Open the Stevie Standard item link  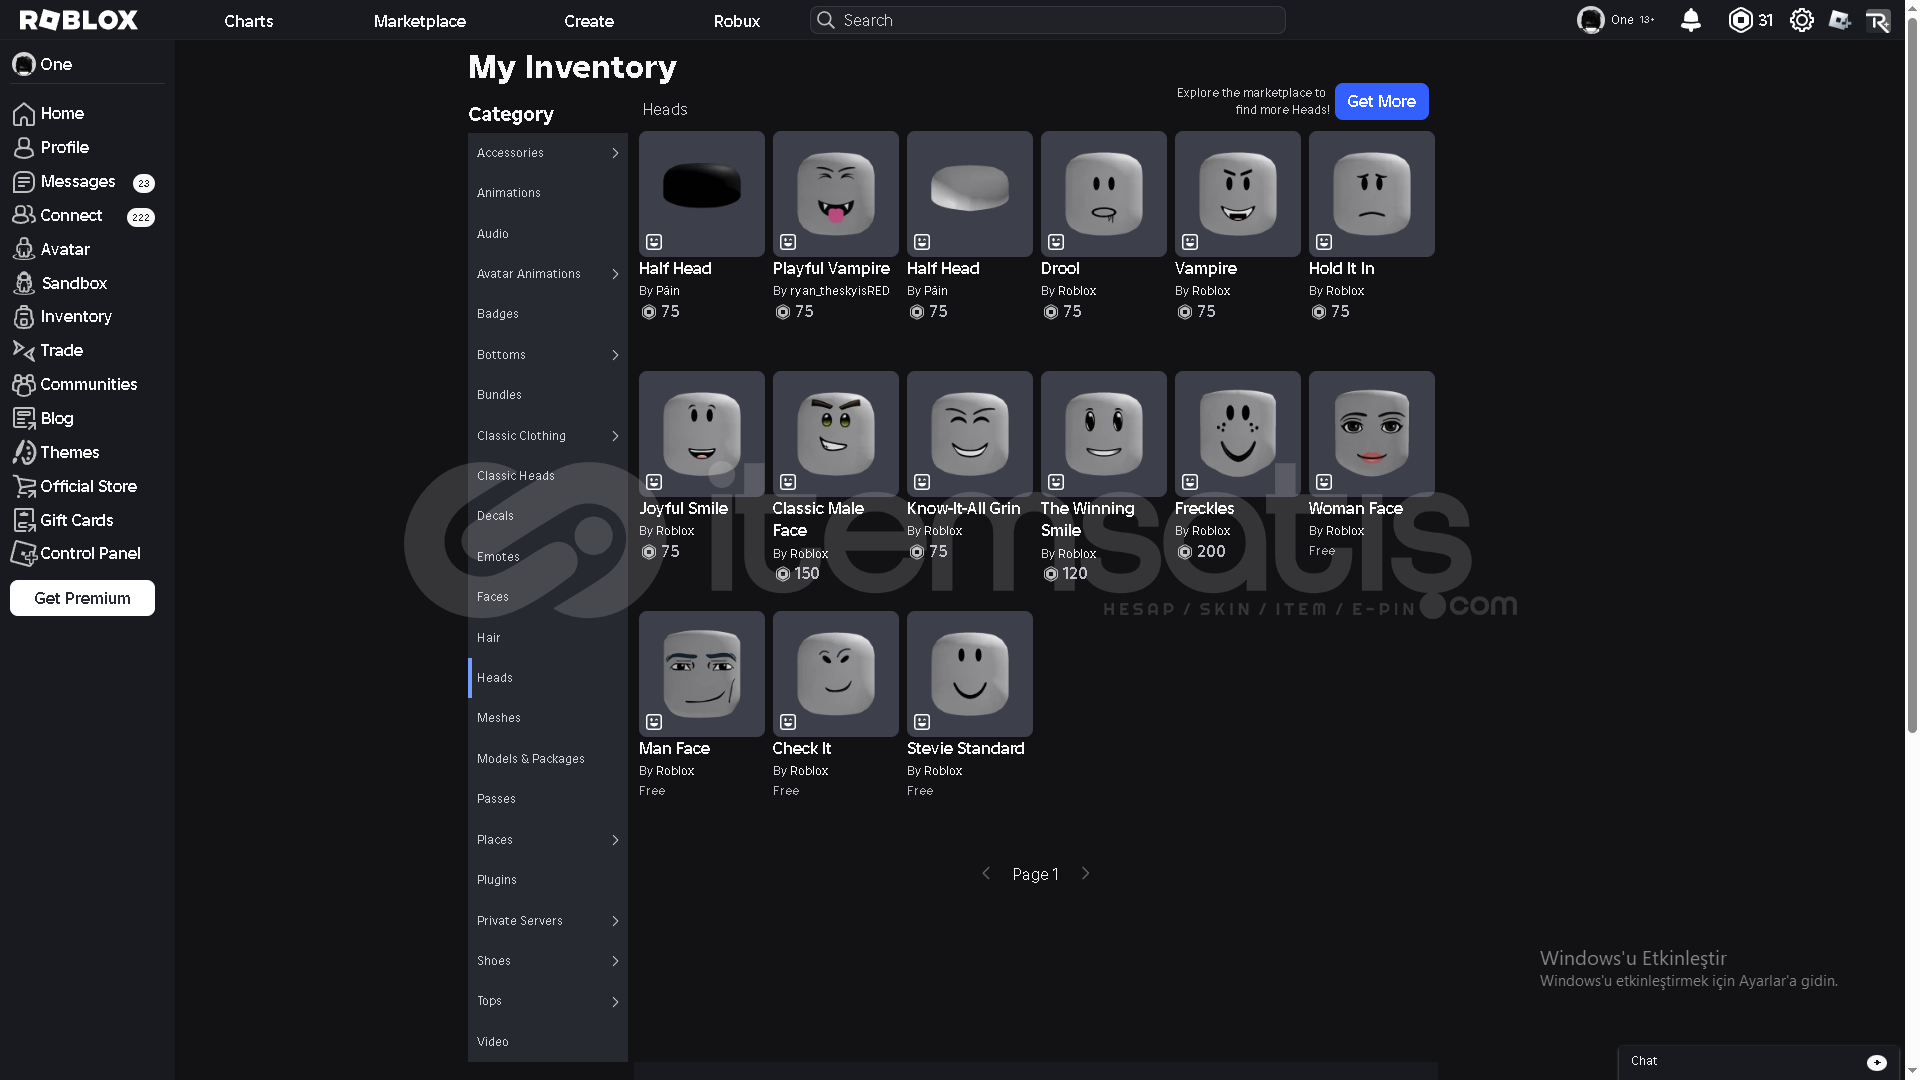(965, 749)
